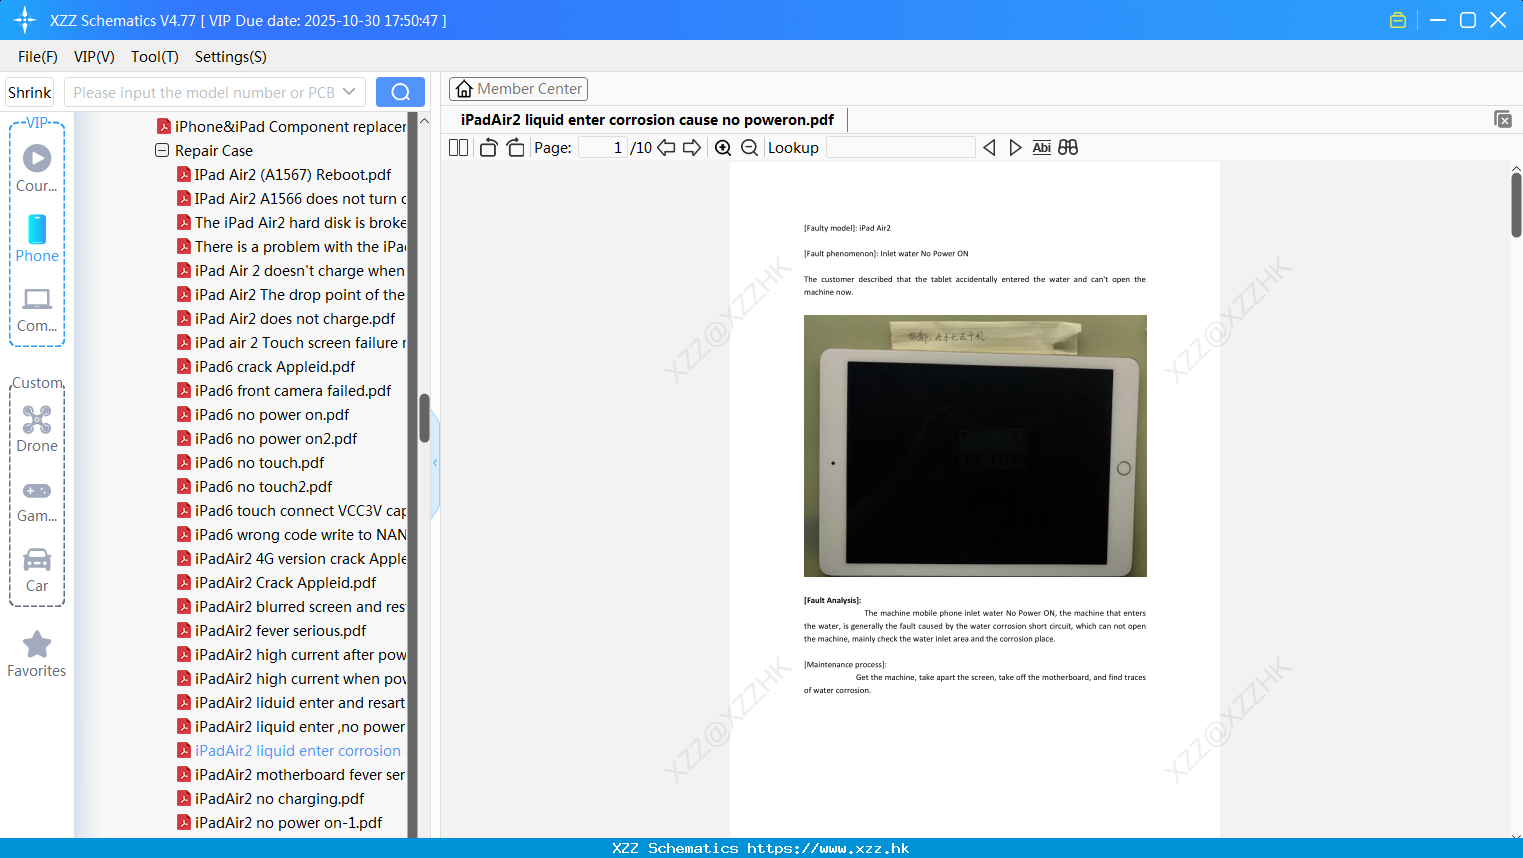This screenshot has height=858, width=1523.
Task: Click the blue search button
Action: (x=400, y=92)
